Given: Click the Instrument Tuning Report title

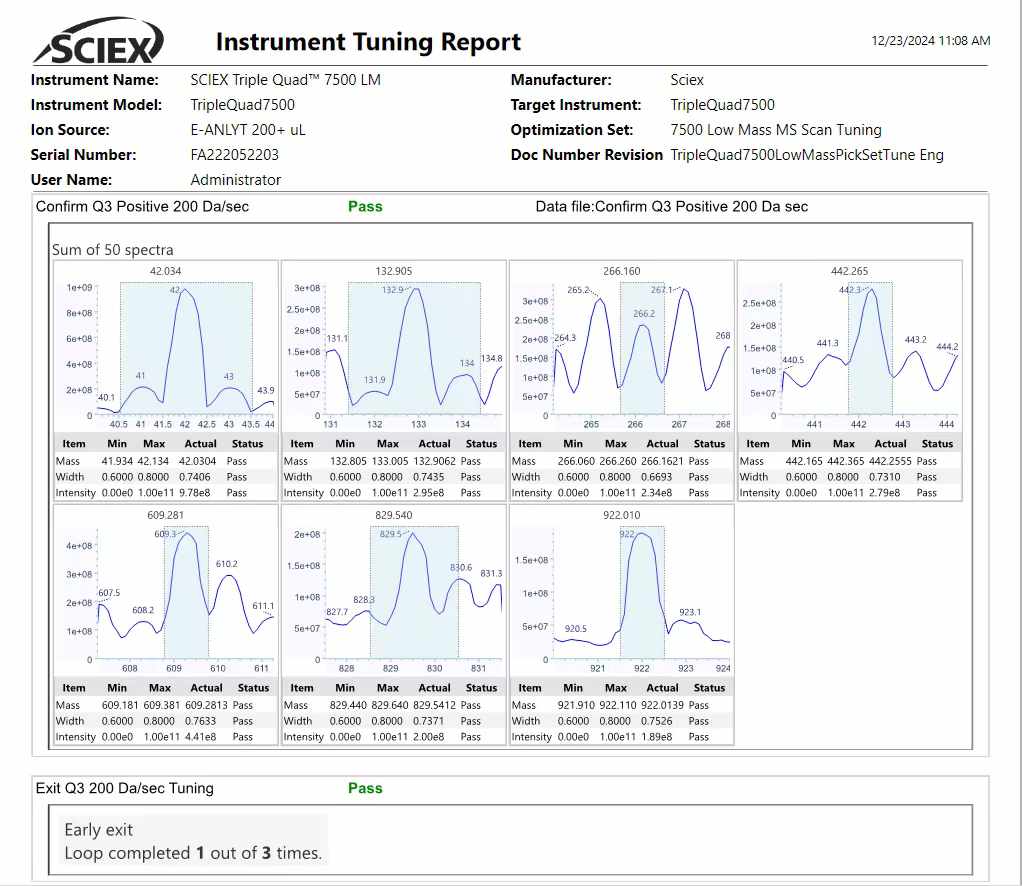Looking at the screenshot, I should 368,42.
